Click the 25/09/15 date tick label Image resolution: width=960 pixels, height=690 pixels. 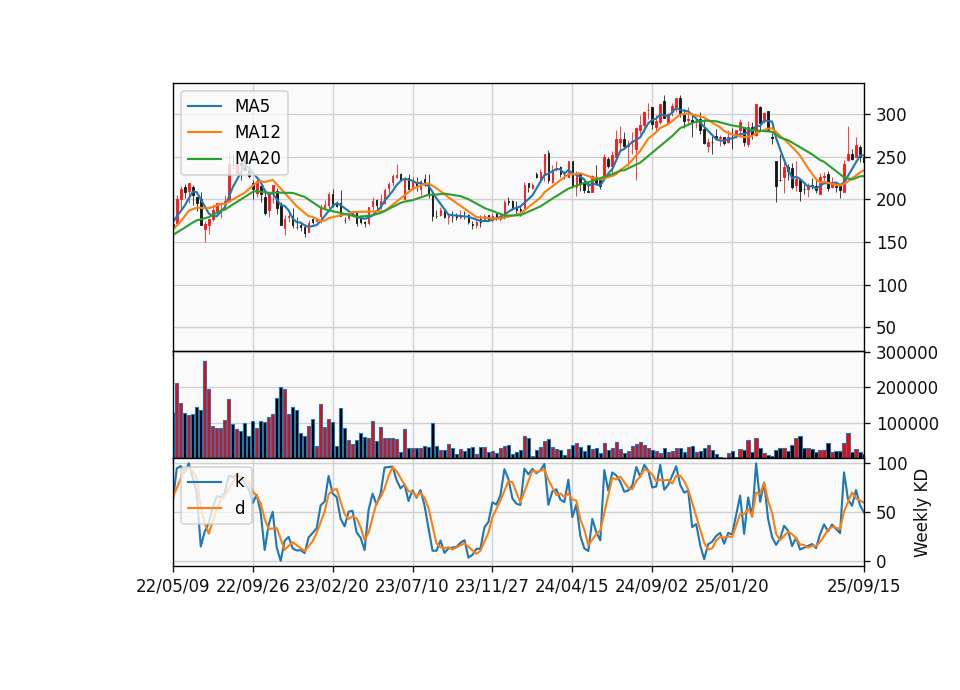point(864,587)
